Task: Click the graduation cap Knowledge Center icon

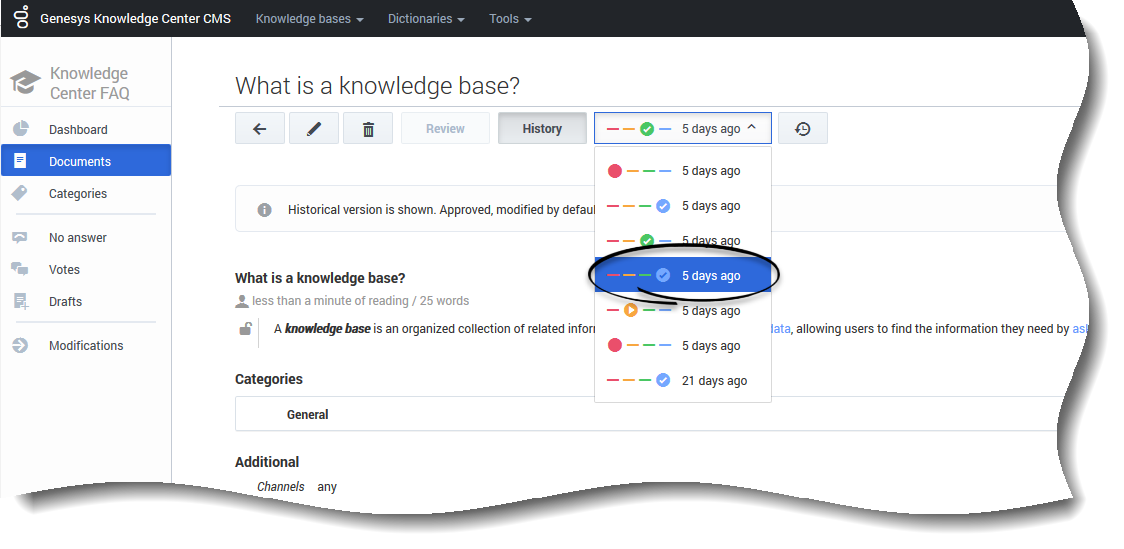Action: pyautogui.click(x=25, y=82)
